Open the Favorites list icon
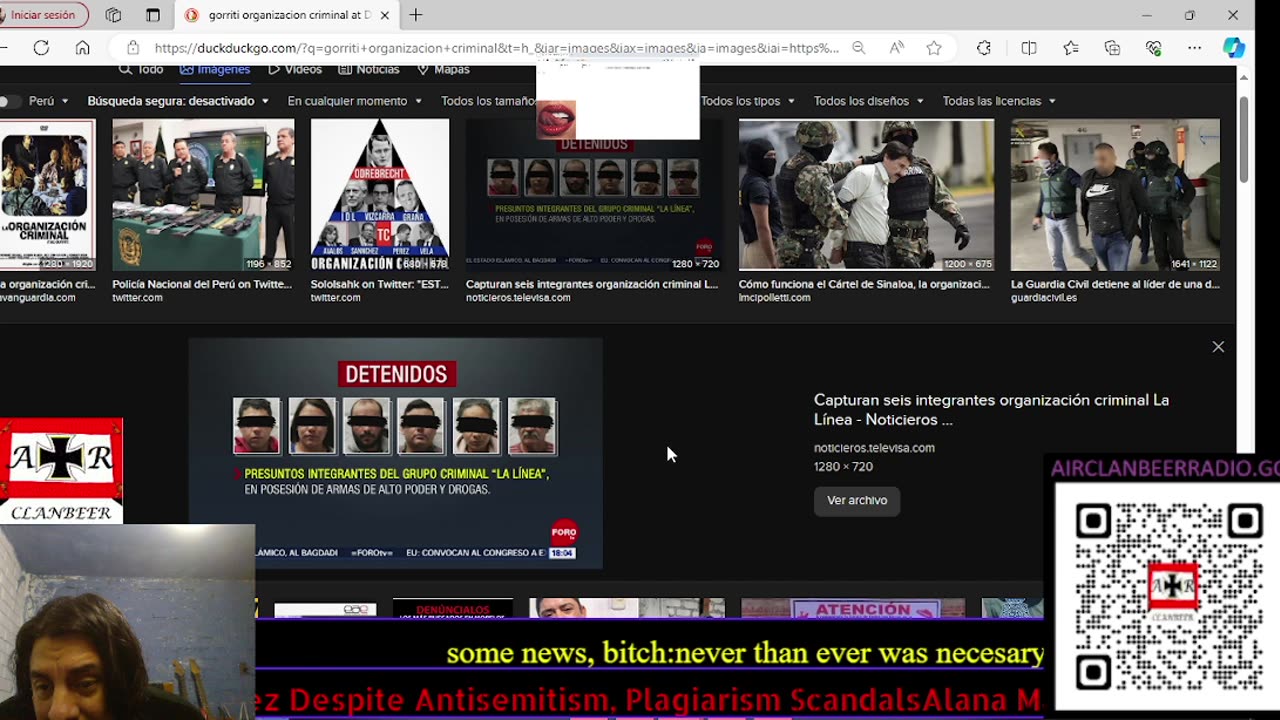The width and height of the screenshot is (1280, 720). [1071, 48]
